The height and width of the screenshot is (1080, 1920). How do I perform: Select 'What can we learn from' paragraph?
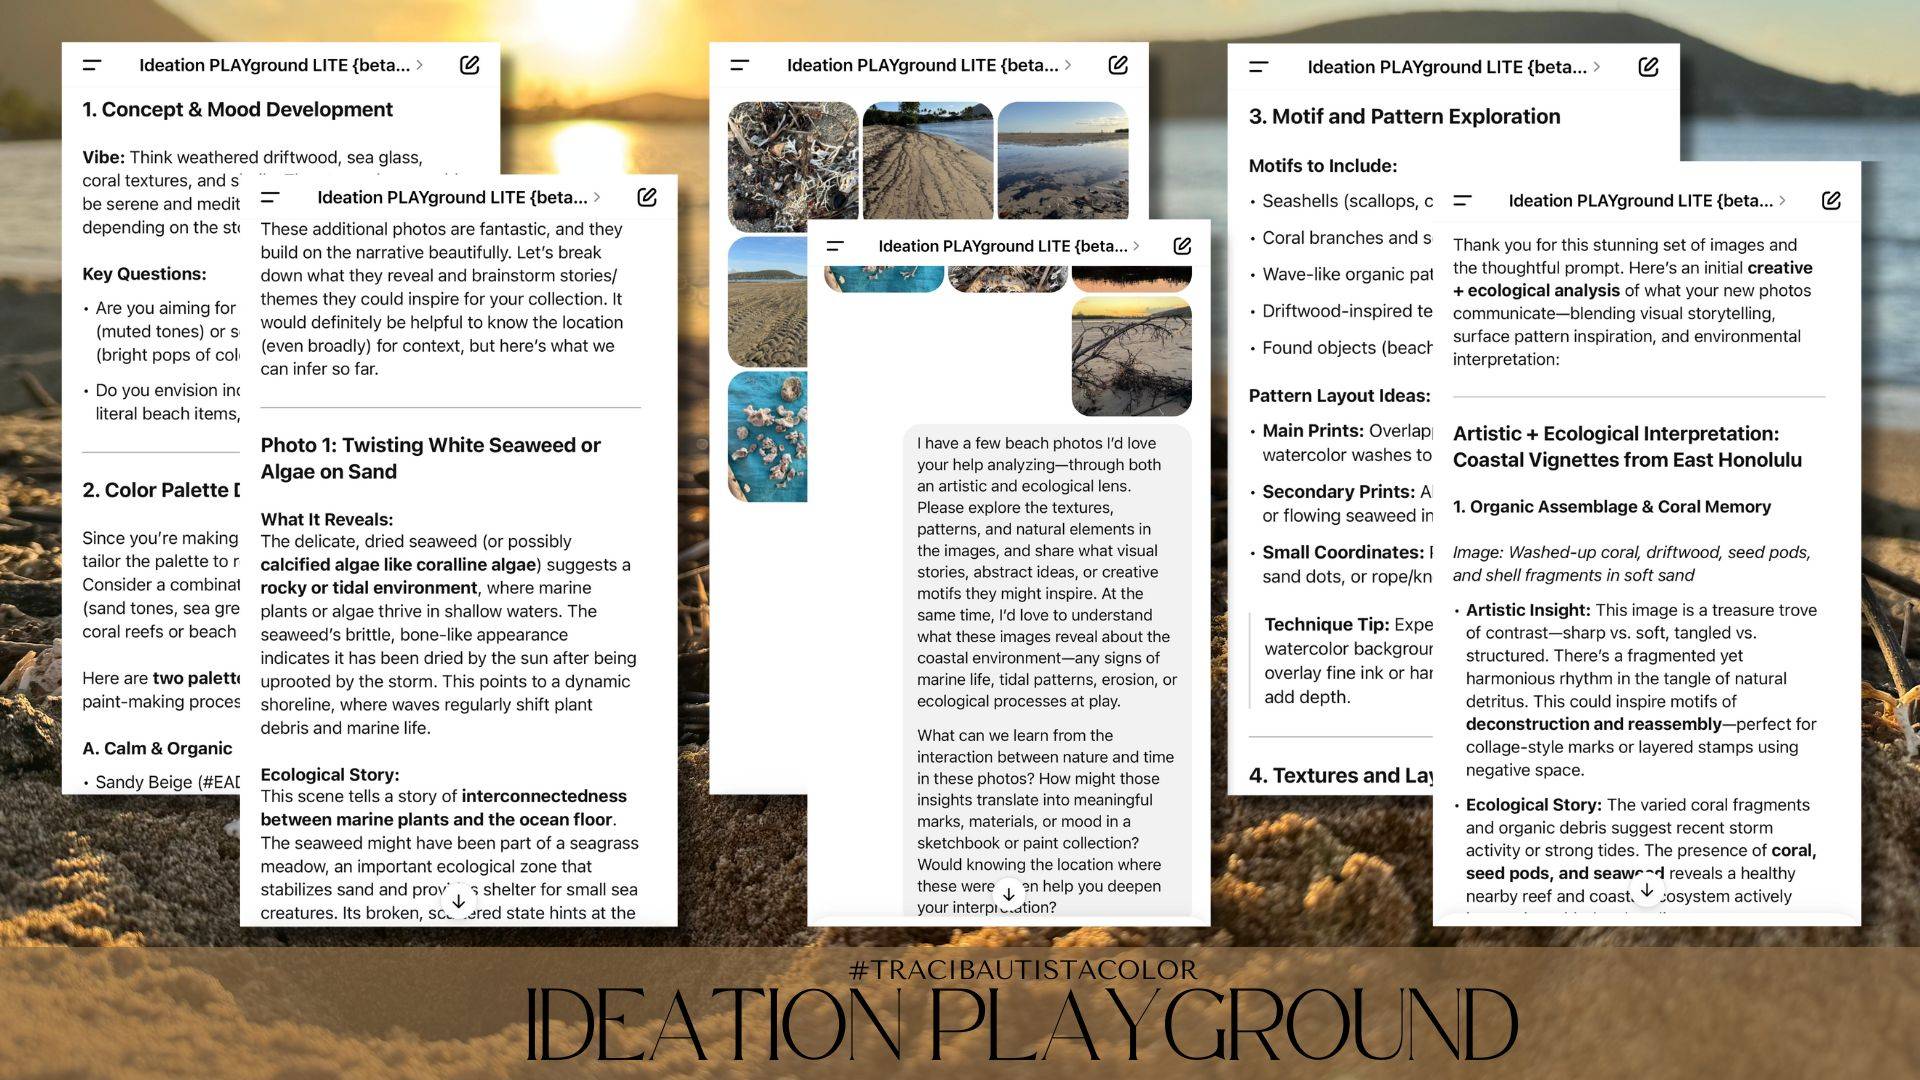1046,821
